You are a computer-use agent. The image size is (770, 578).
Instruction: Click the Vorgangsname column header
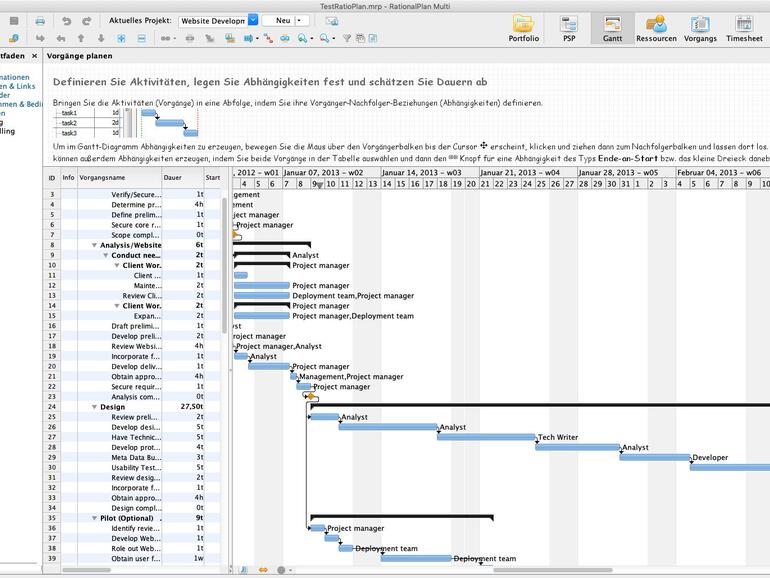coord(119,178)
